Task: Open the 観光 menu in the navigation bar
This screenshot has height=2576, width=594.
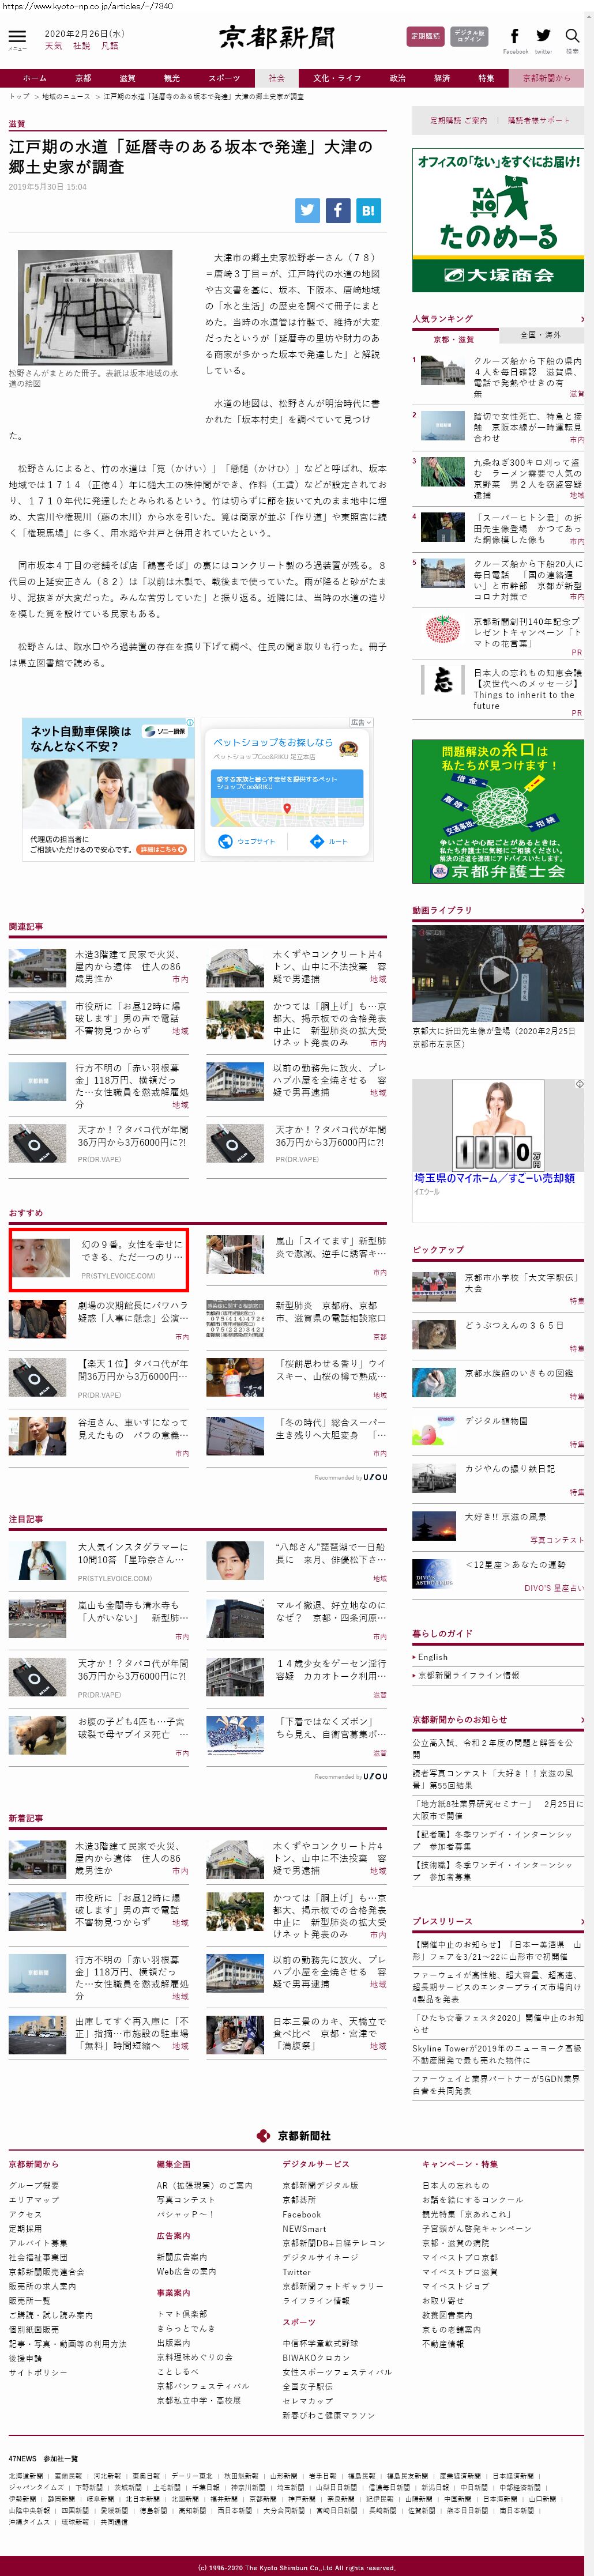Action: (x=172, y=78)
